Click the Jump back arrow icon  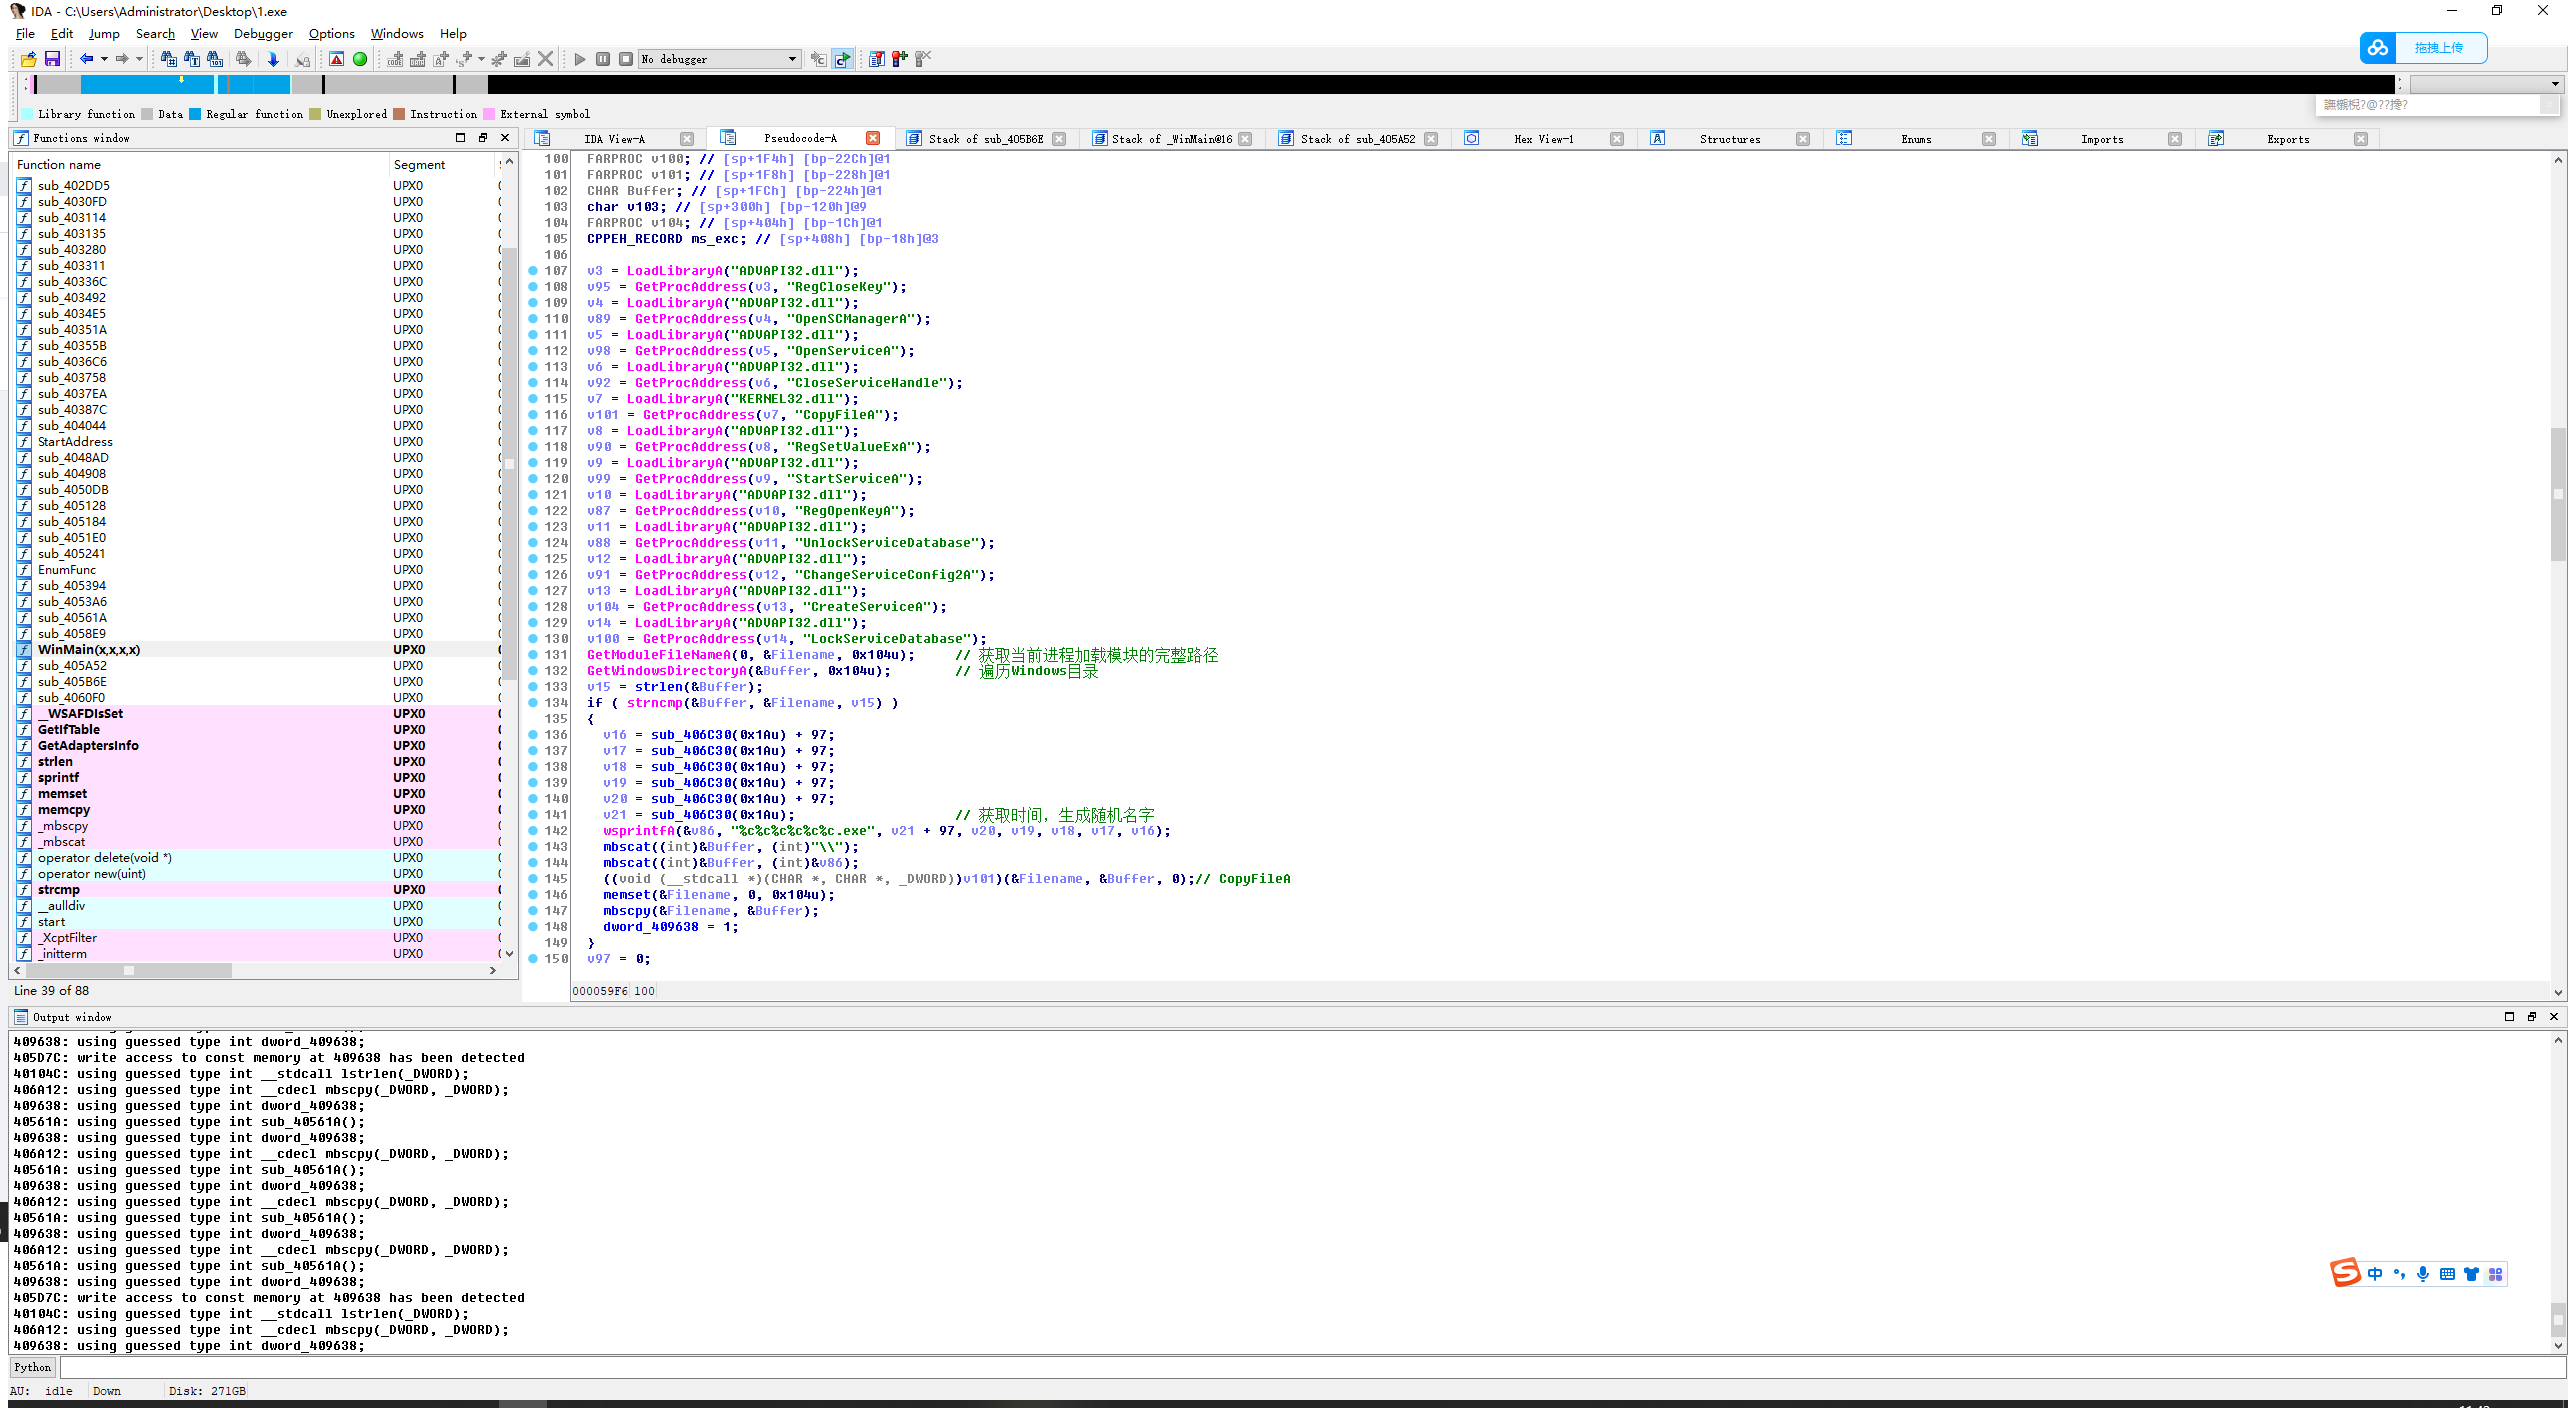[x=87, y=59]
